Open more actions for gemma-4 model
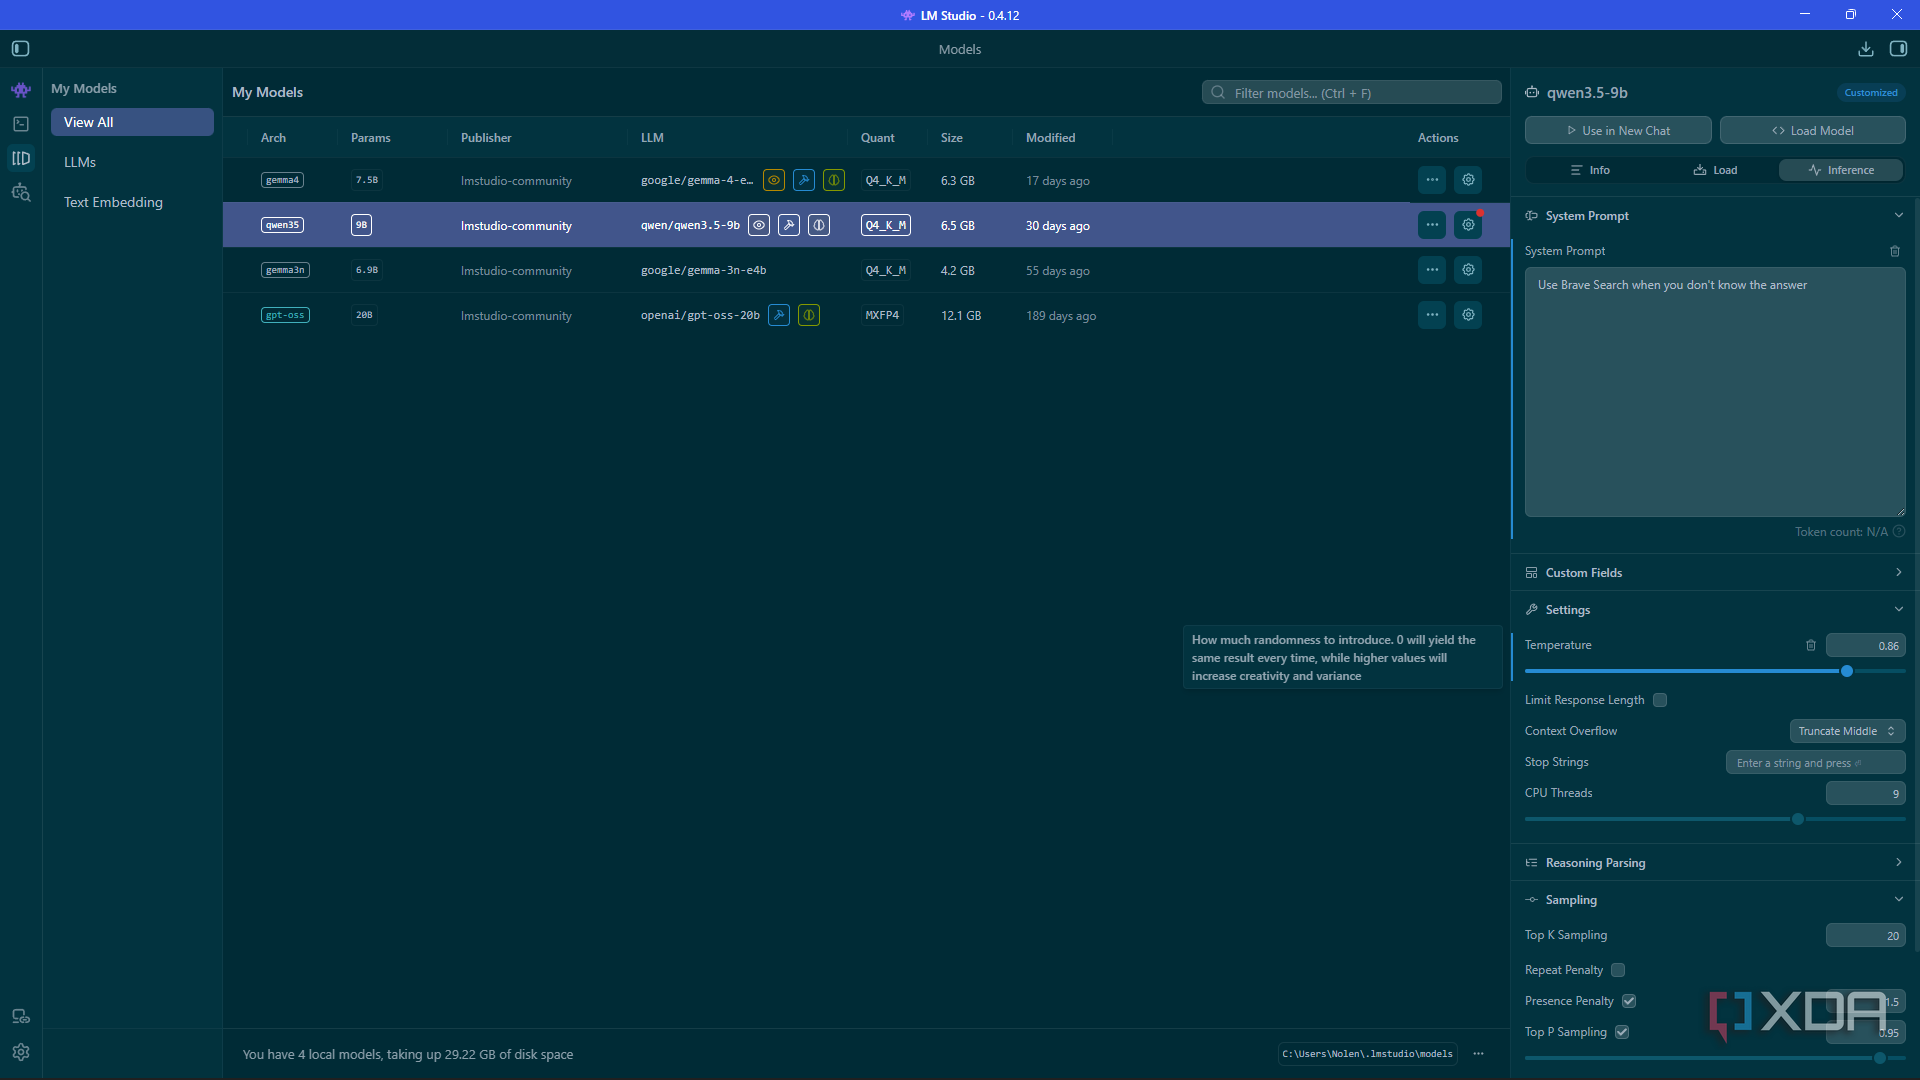Viewport: 1920px width, 1080px height. click(1432, 180)
